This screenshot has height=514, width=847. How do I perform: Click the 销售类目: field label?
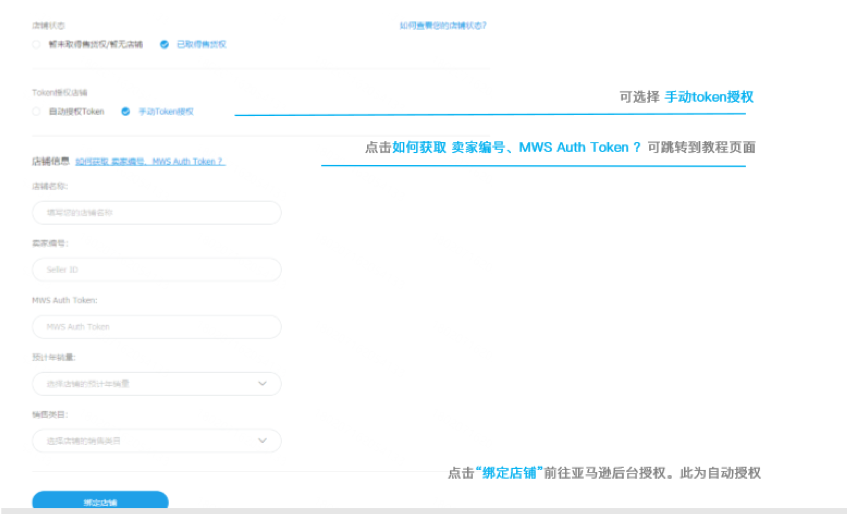tap(50, 414)
